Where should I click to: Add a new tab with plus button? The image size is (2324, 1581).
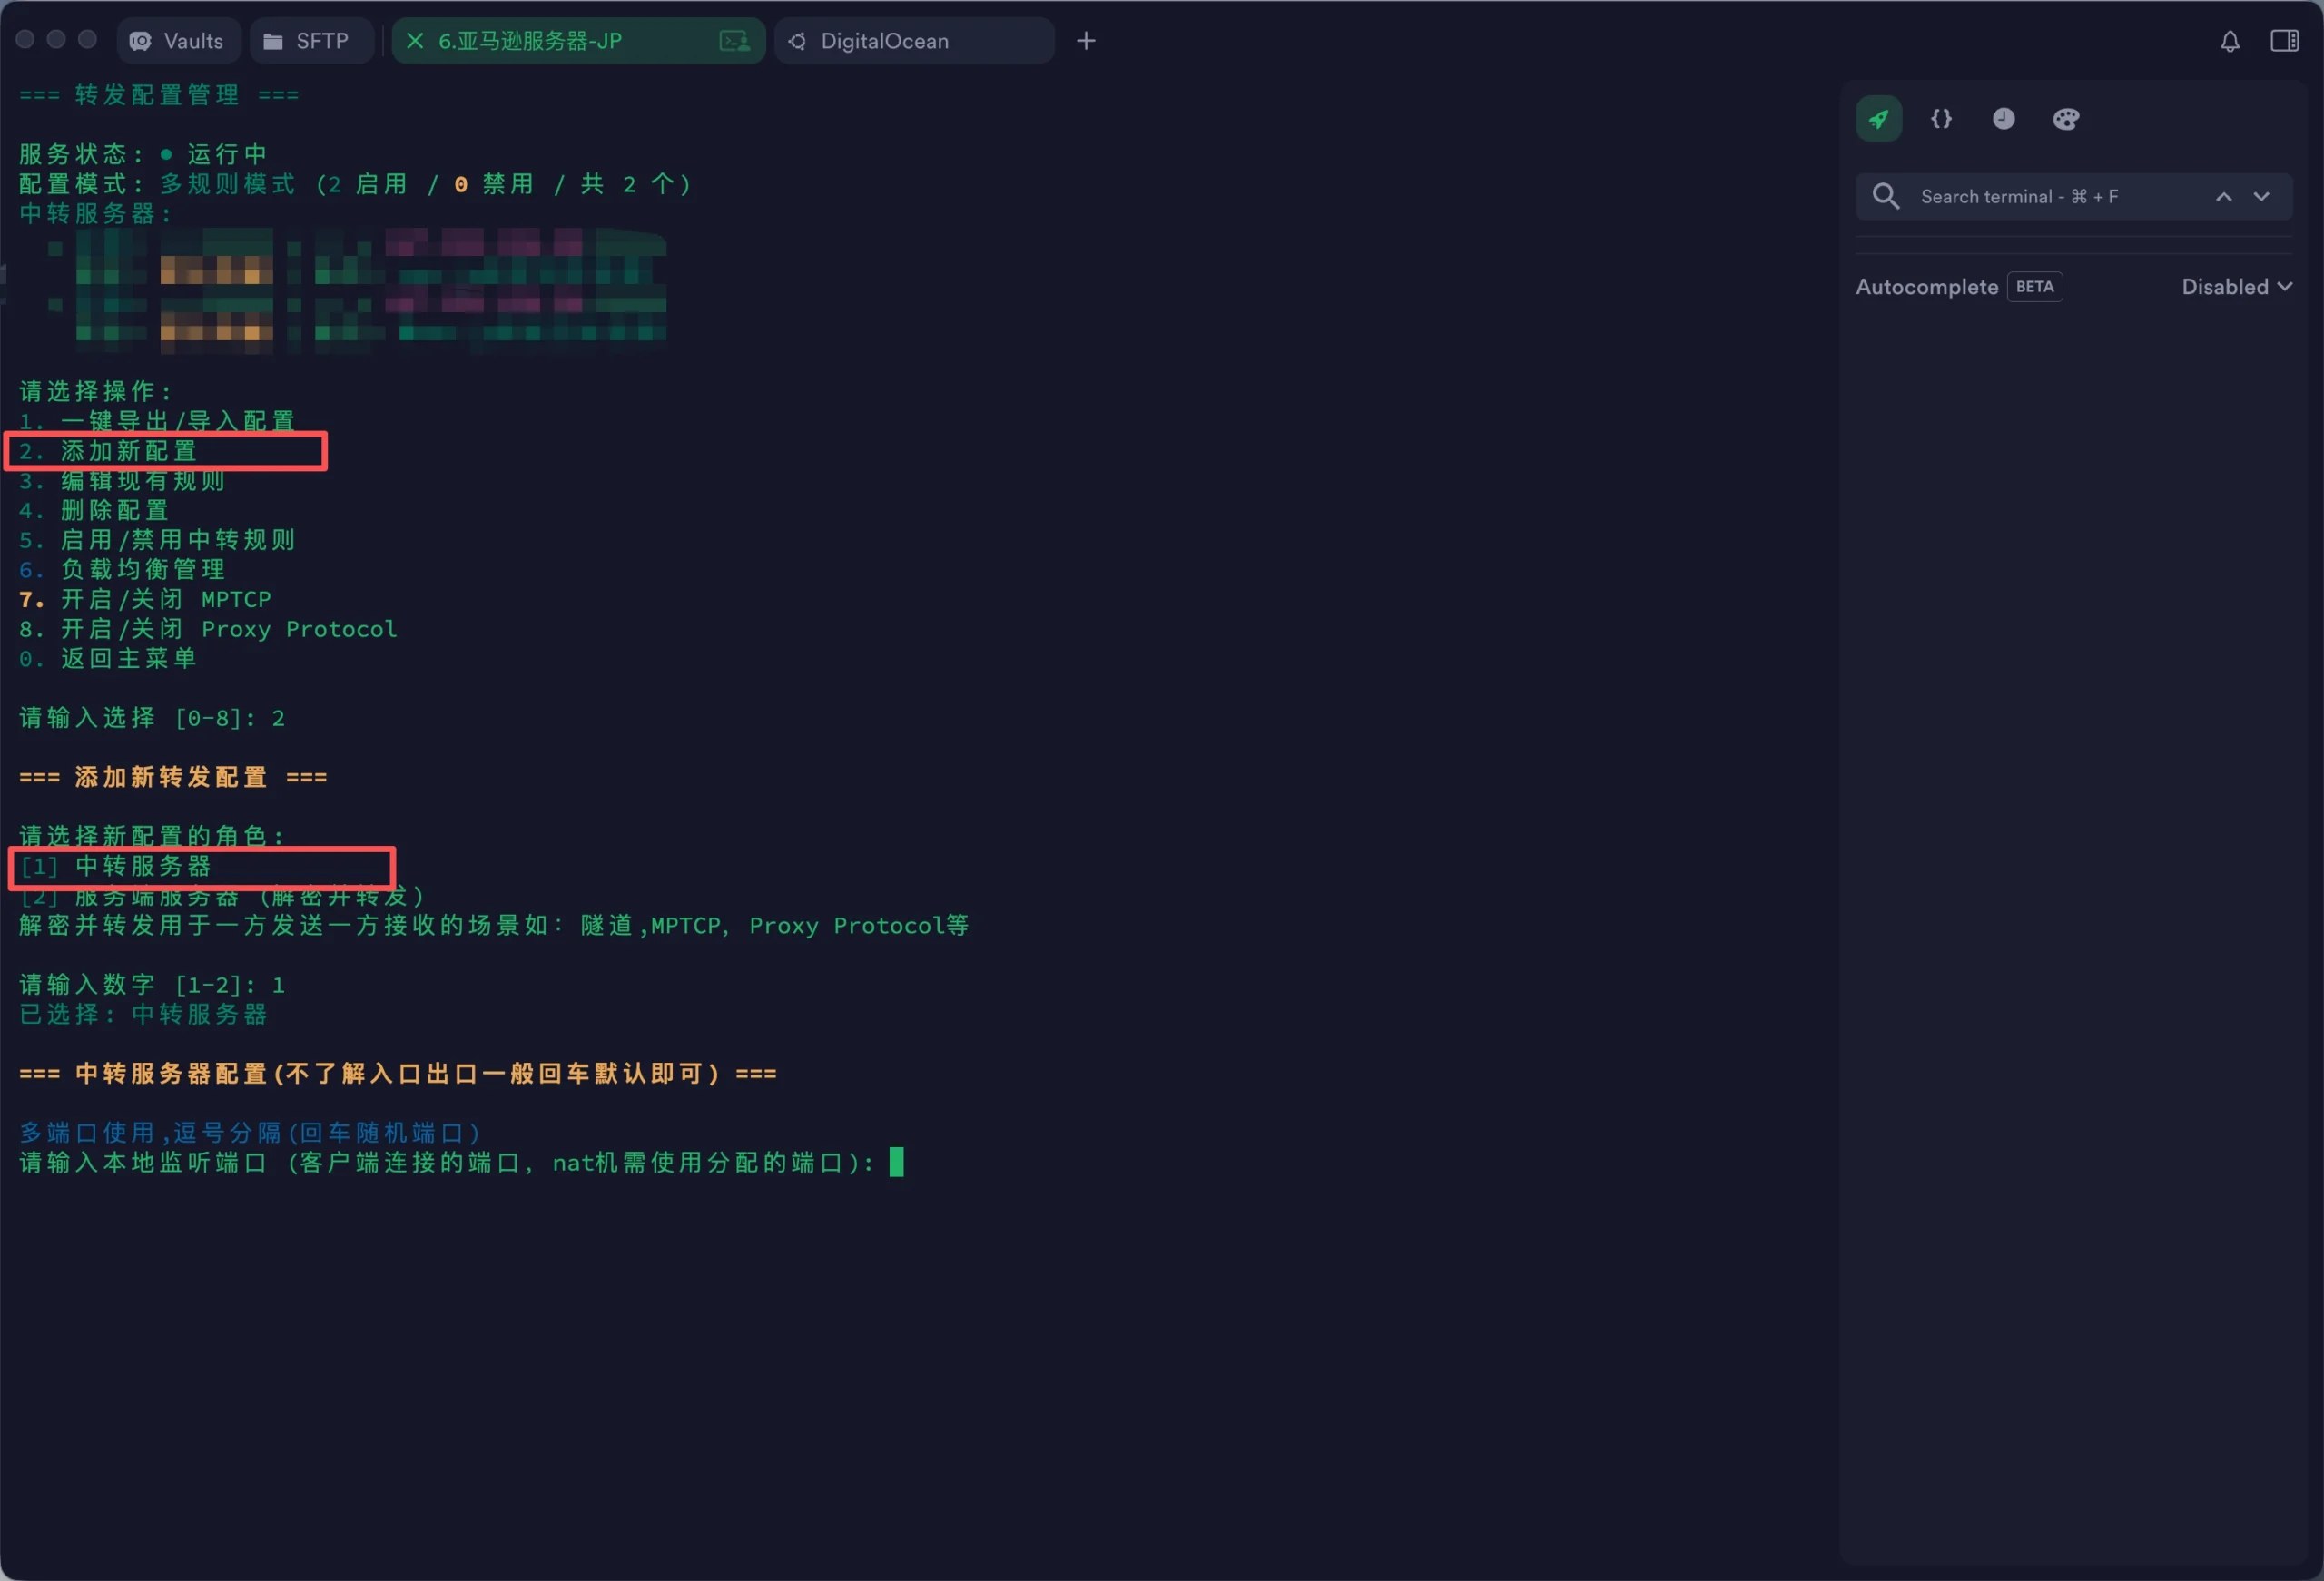click(x=1086, y=41)
